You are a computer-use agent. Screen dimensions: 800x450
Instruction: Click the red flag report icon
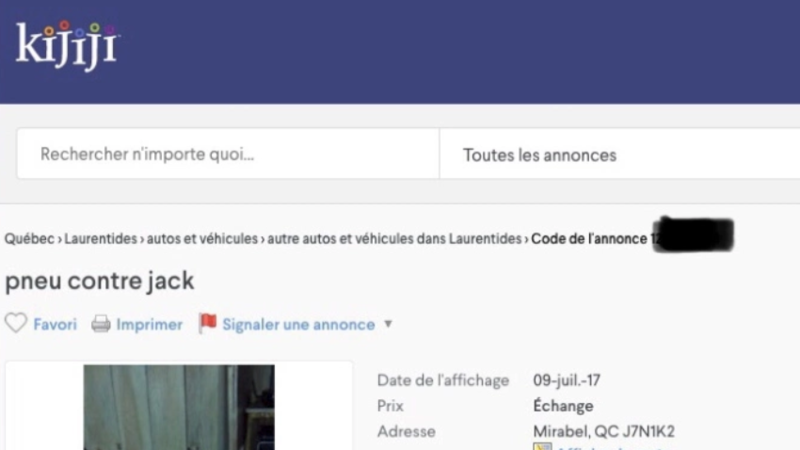[208, 324]
